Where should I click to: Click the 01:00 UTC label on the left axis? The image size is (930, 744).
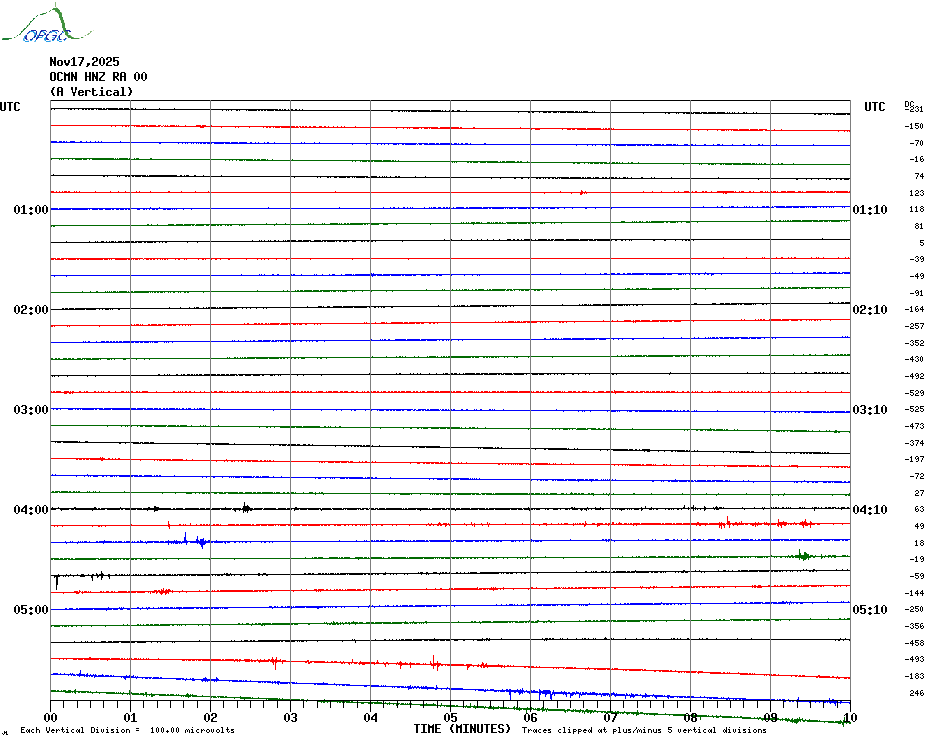[31, 210]
